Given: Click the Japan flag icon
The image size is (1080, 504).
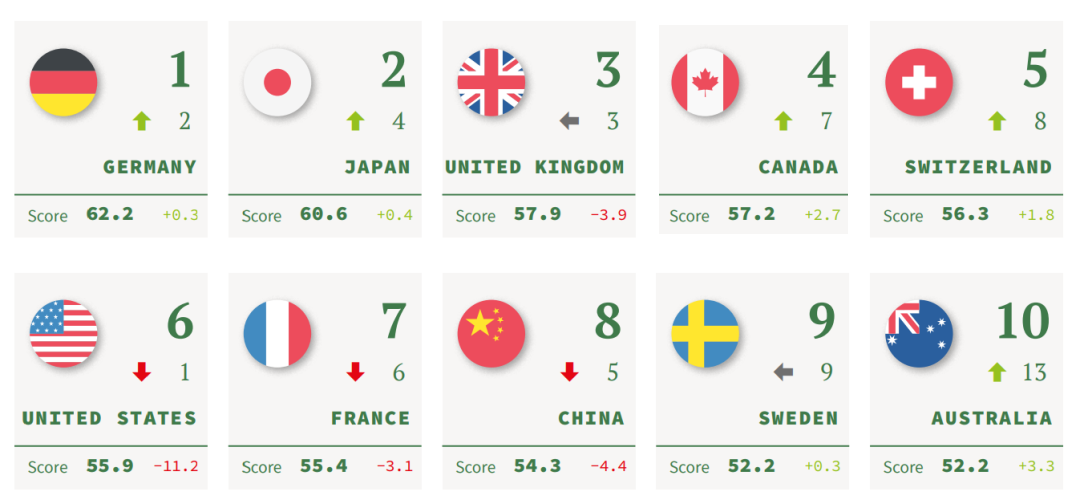Looking at the screenshot, I should 277,82.
